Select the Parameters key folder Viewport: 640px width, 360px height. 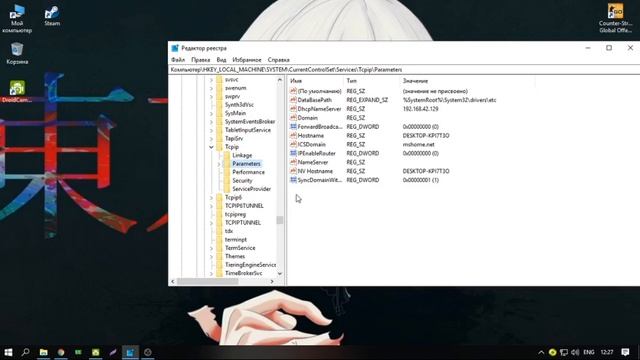pyautogui.click(x=246, y=164)
